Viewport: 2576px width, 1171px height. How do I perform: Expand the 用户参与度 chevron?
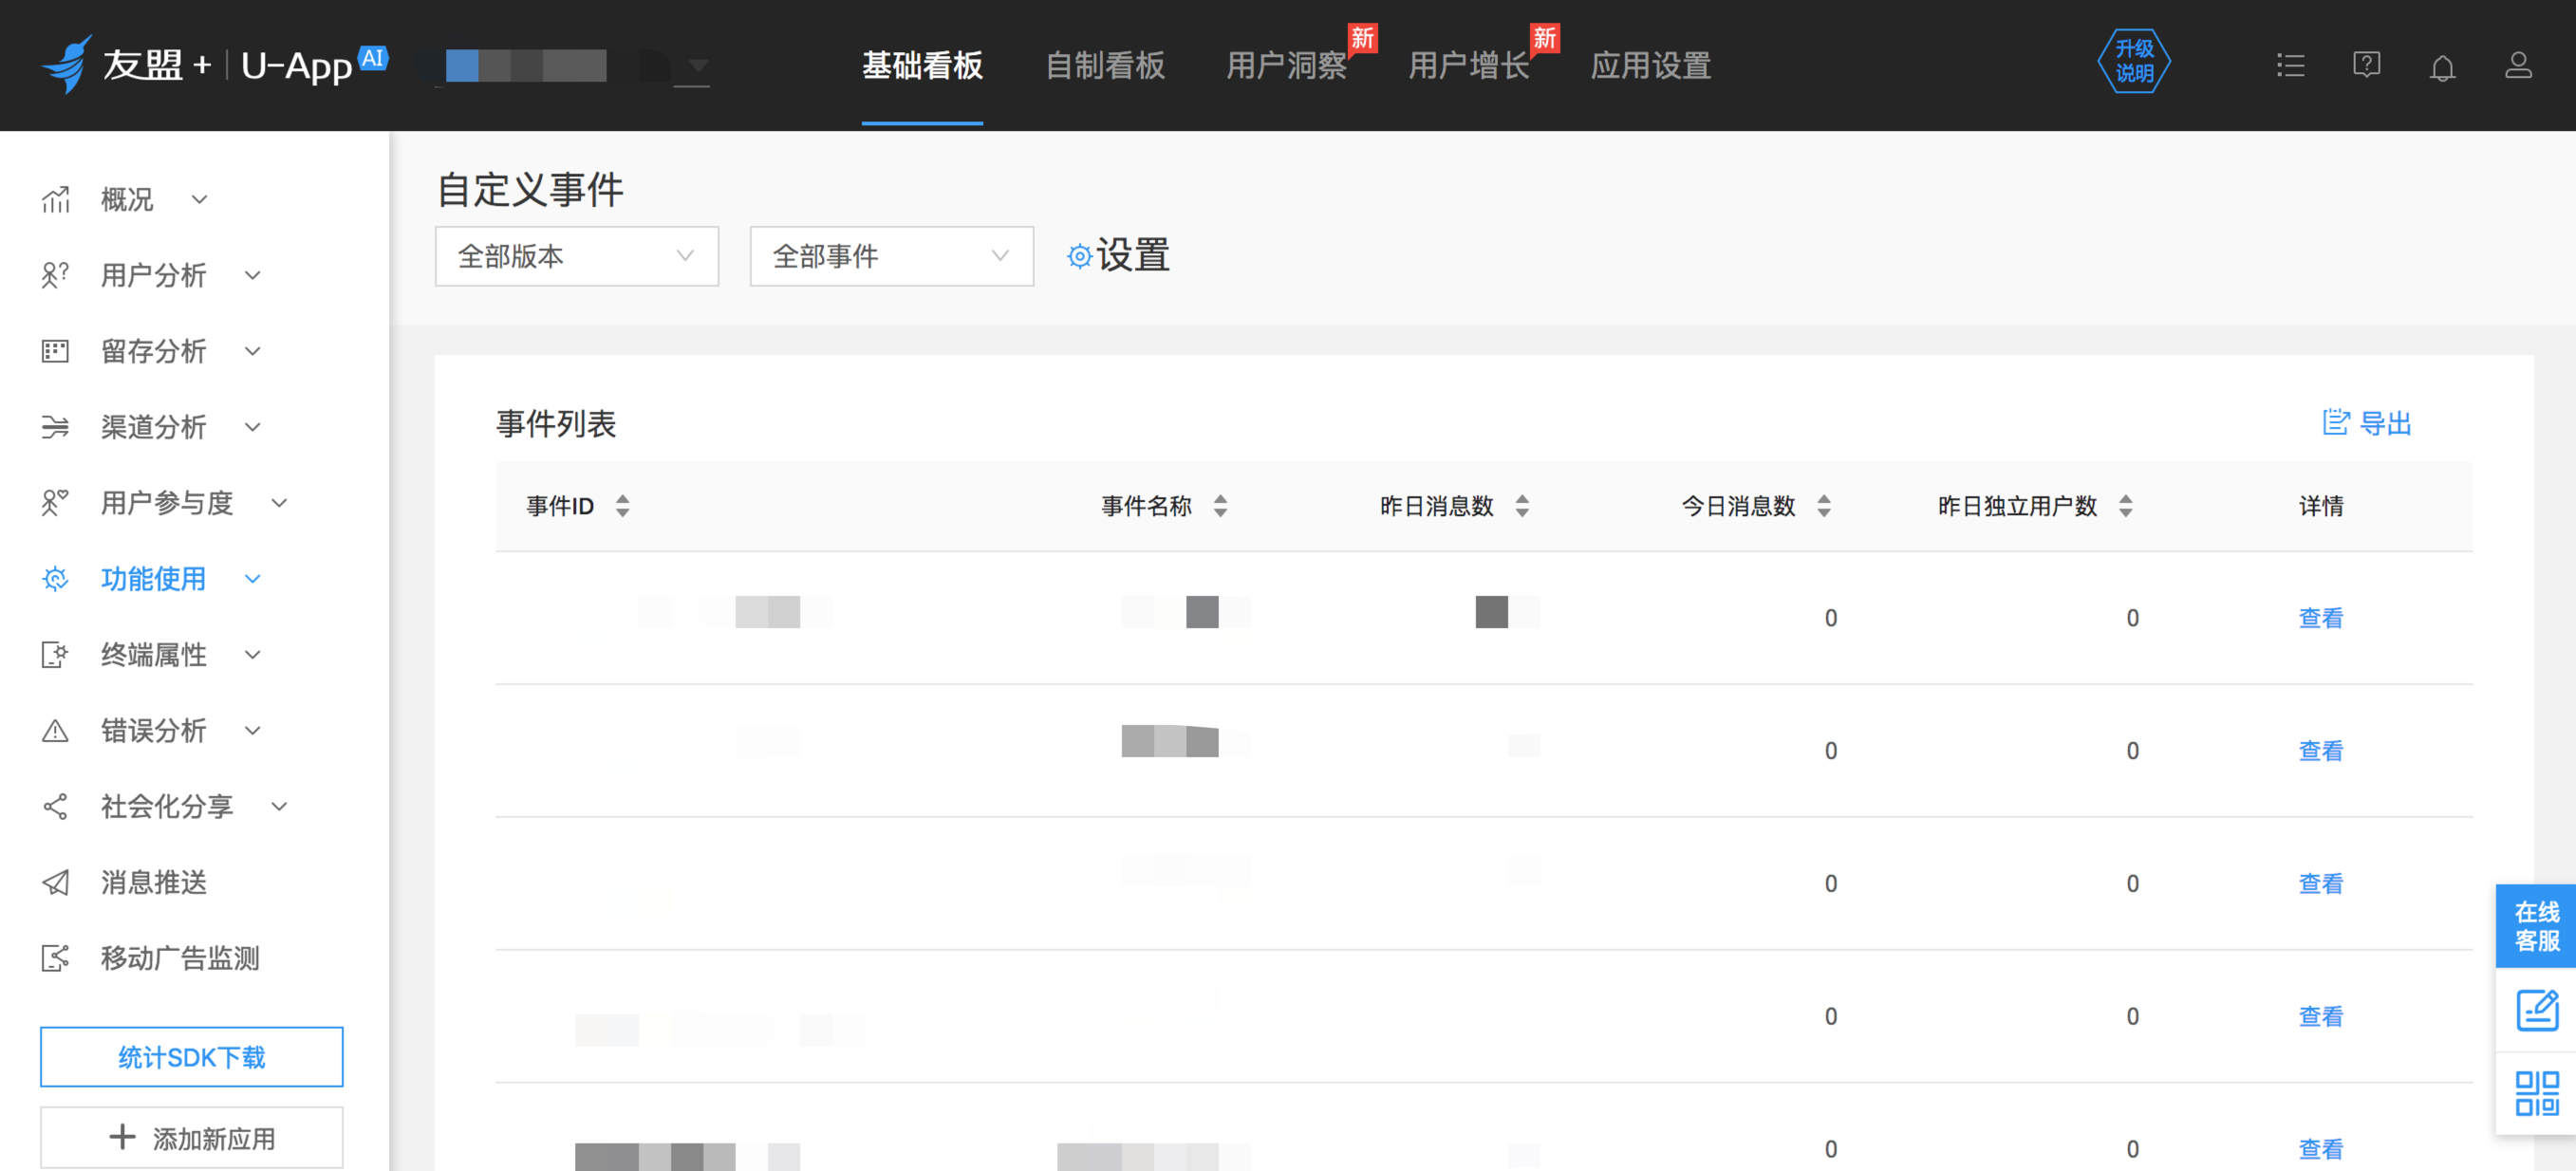[x=280, y=503]
